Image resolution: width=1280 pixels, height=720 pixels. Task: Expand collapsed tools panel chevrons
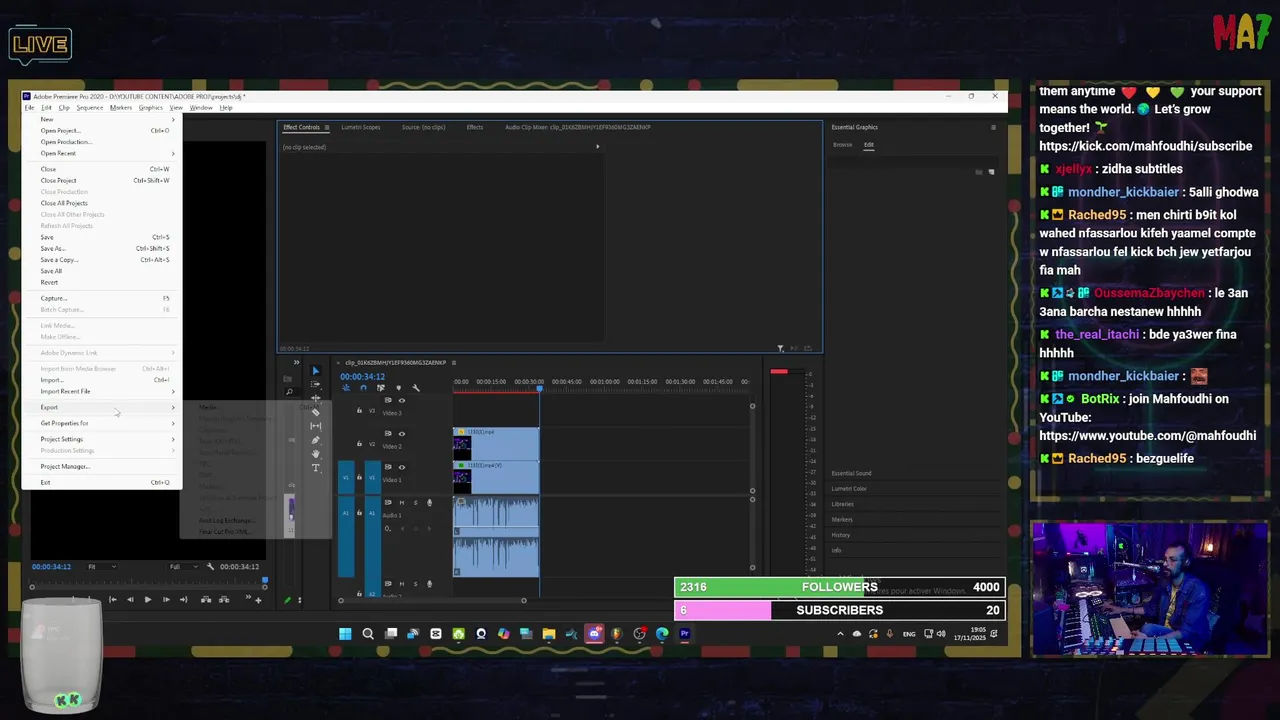tap(296, 362)
